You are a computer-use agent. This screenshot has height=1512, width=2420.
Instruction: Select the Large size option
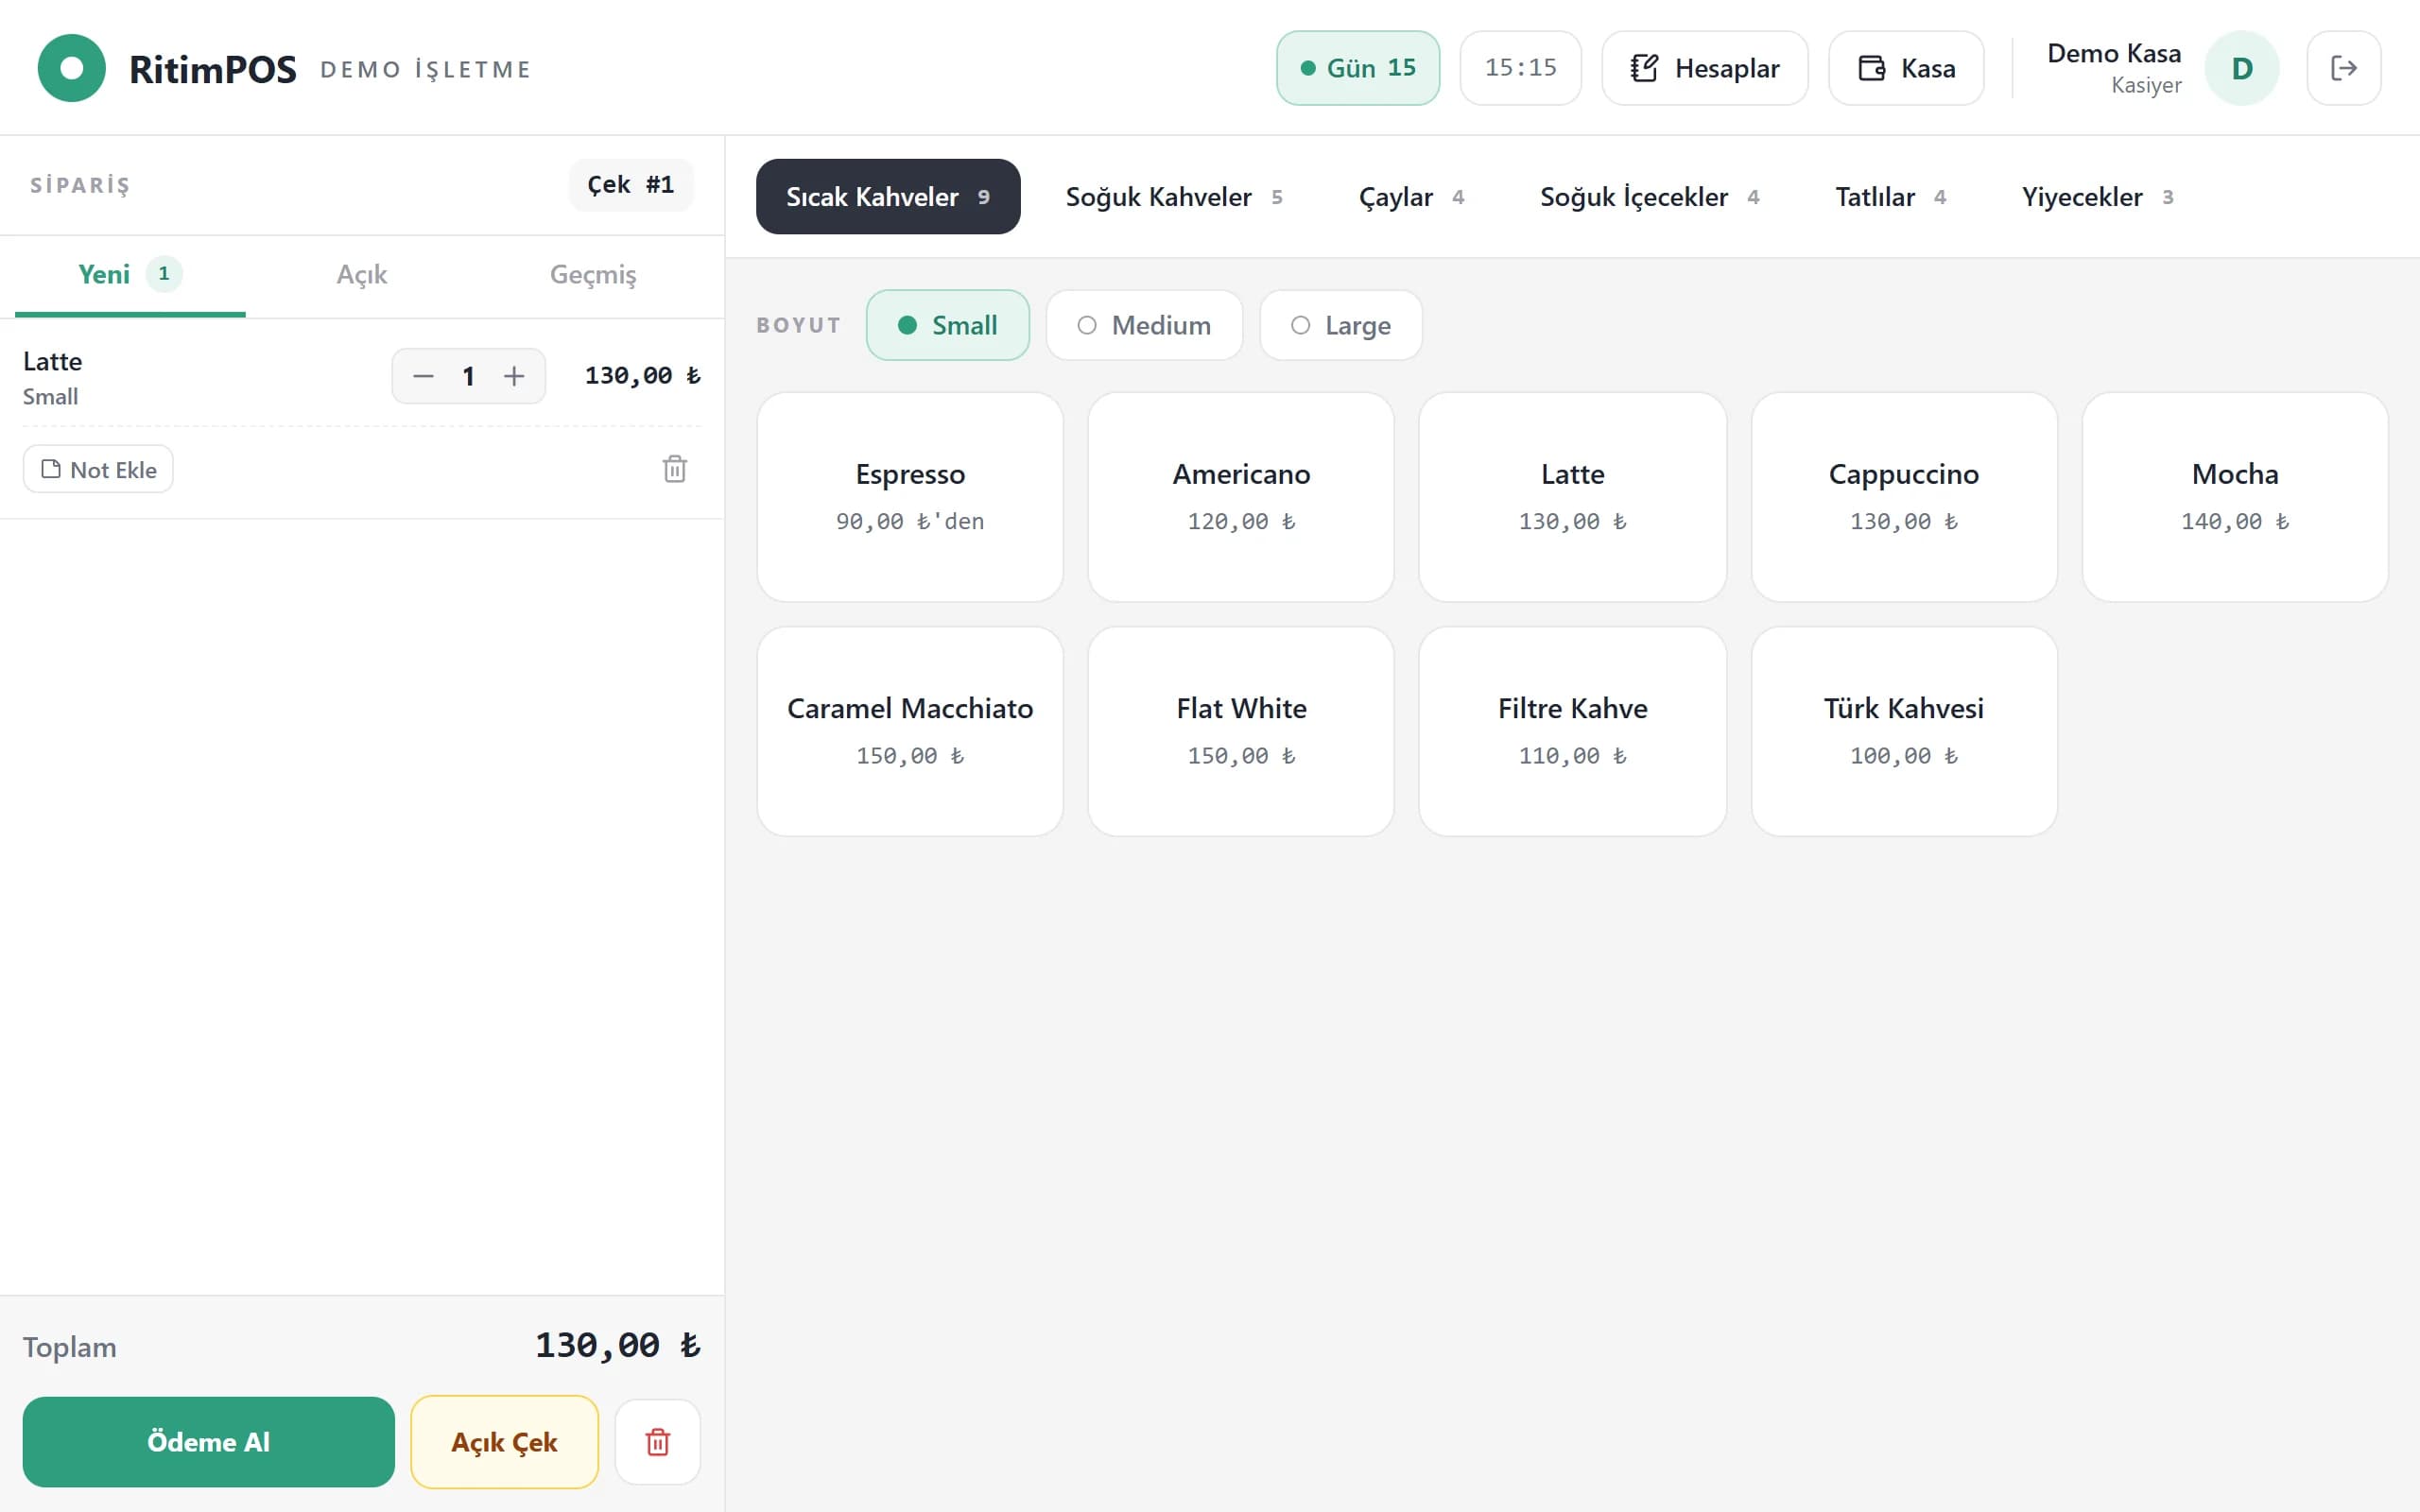click(1341, 325)
